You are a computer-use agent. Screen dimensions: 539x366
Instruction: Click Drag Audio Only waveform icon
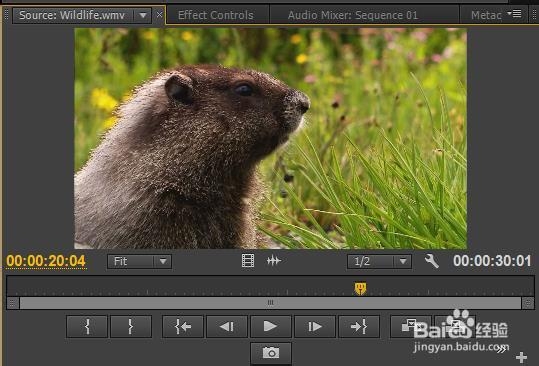(x=274, y=261)
